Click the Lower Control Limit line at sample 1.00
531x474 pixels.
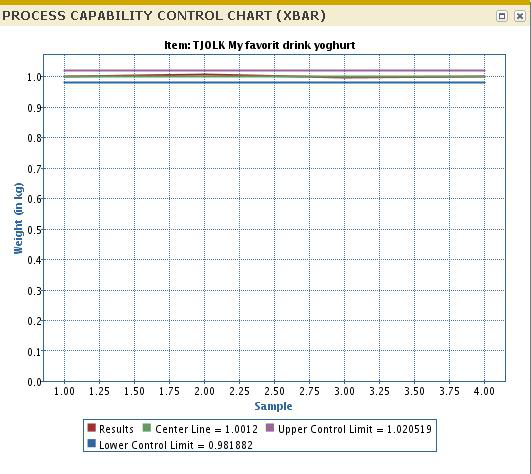coord(64,83)
